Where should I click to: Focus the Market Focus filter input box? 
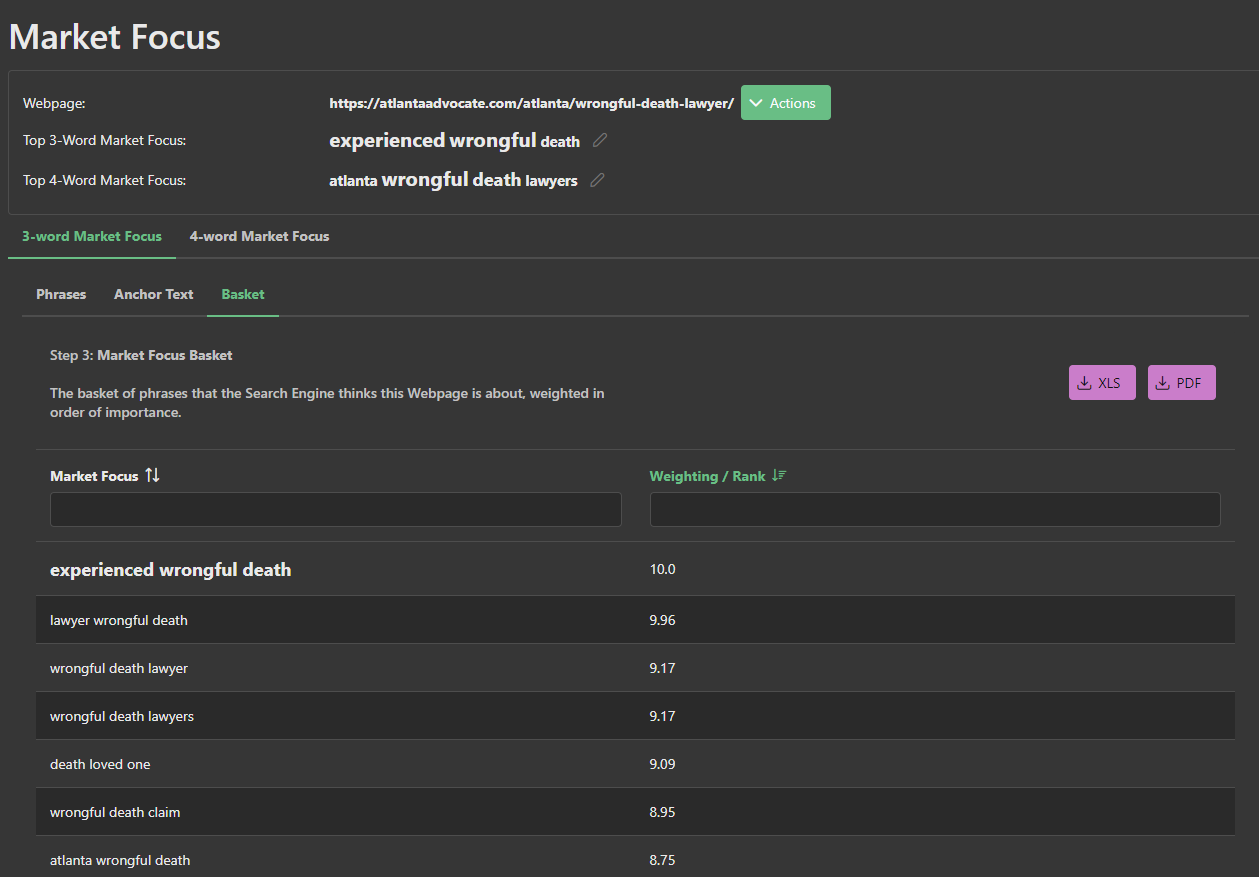click(336, 509)
